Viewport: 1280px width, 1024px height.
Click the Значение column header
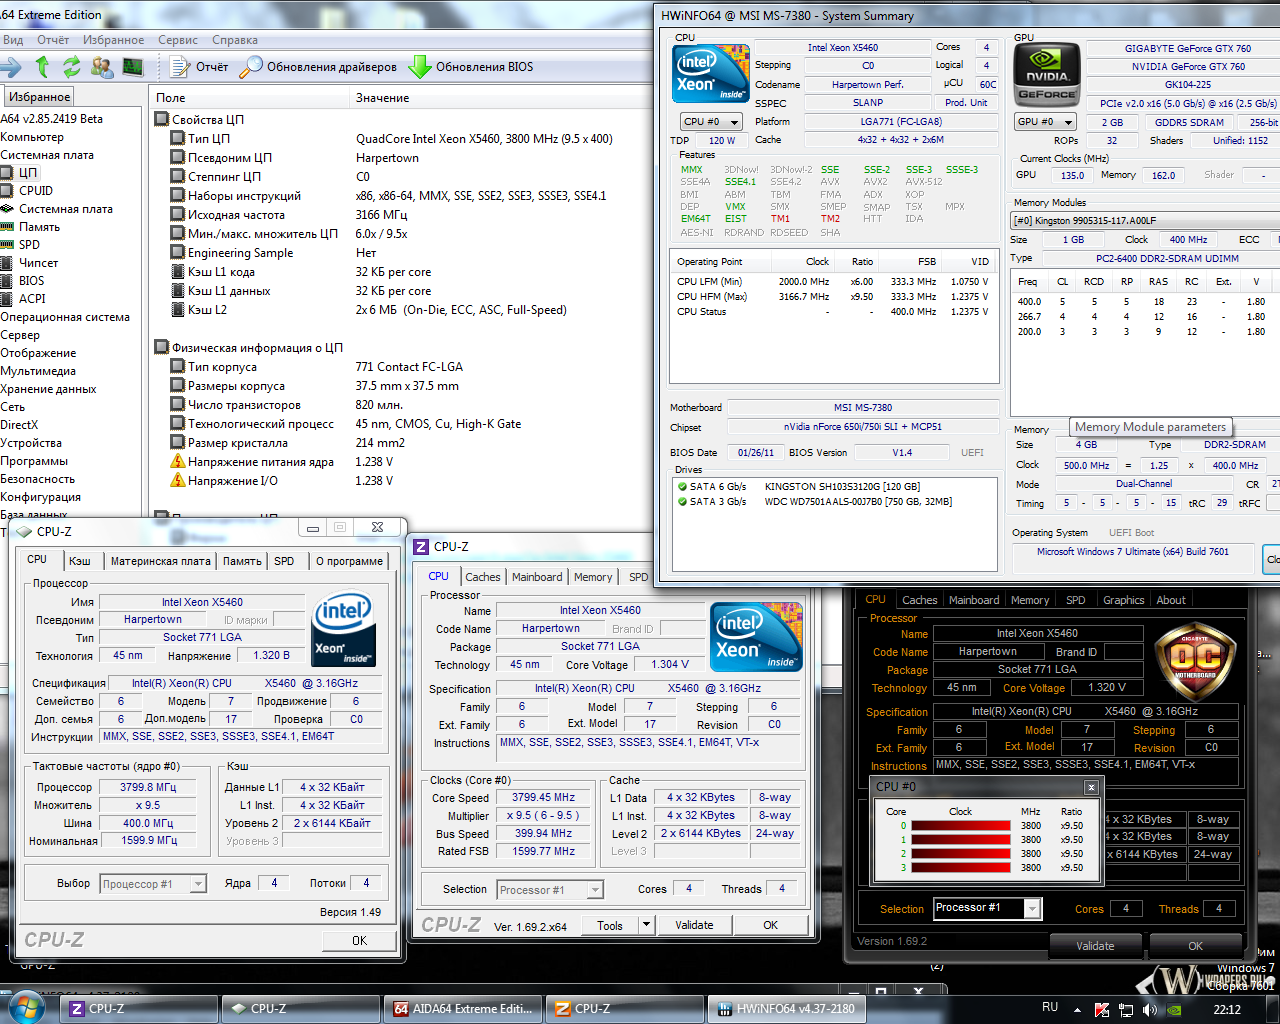[503, 98]
